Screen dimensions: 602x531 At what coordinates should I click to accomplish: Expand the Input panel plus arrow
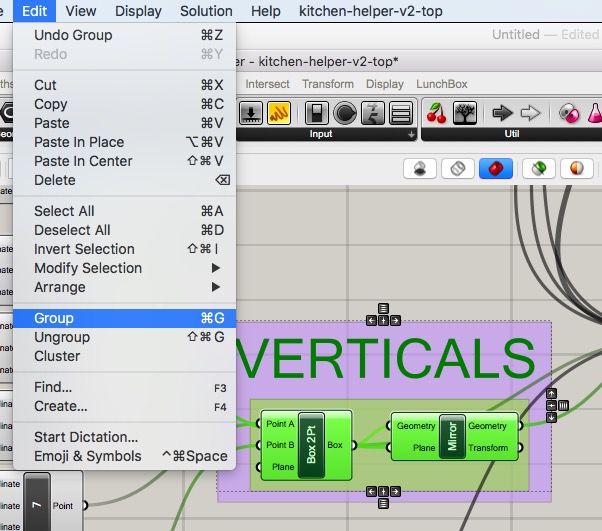[411, 134]
